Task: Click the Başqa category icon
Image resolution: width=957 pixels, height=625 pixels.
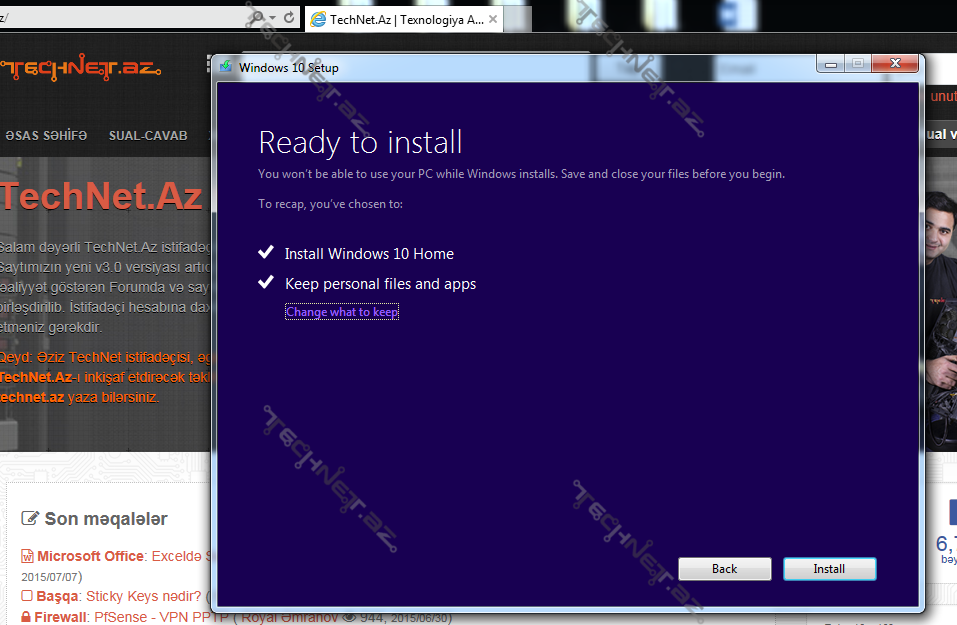Action: (x=27, y=596)
